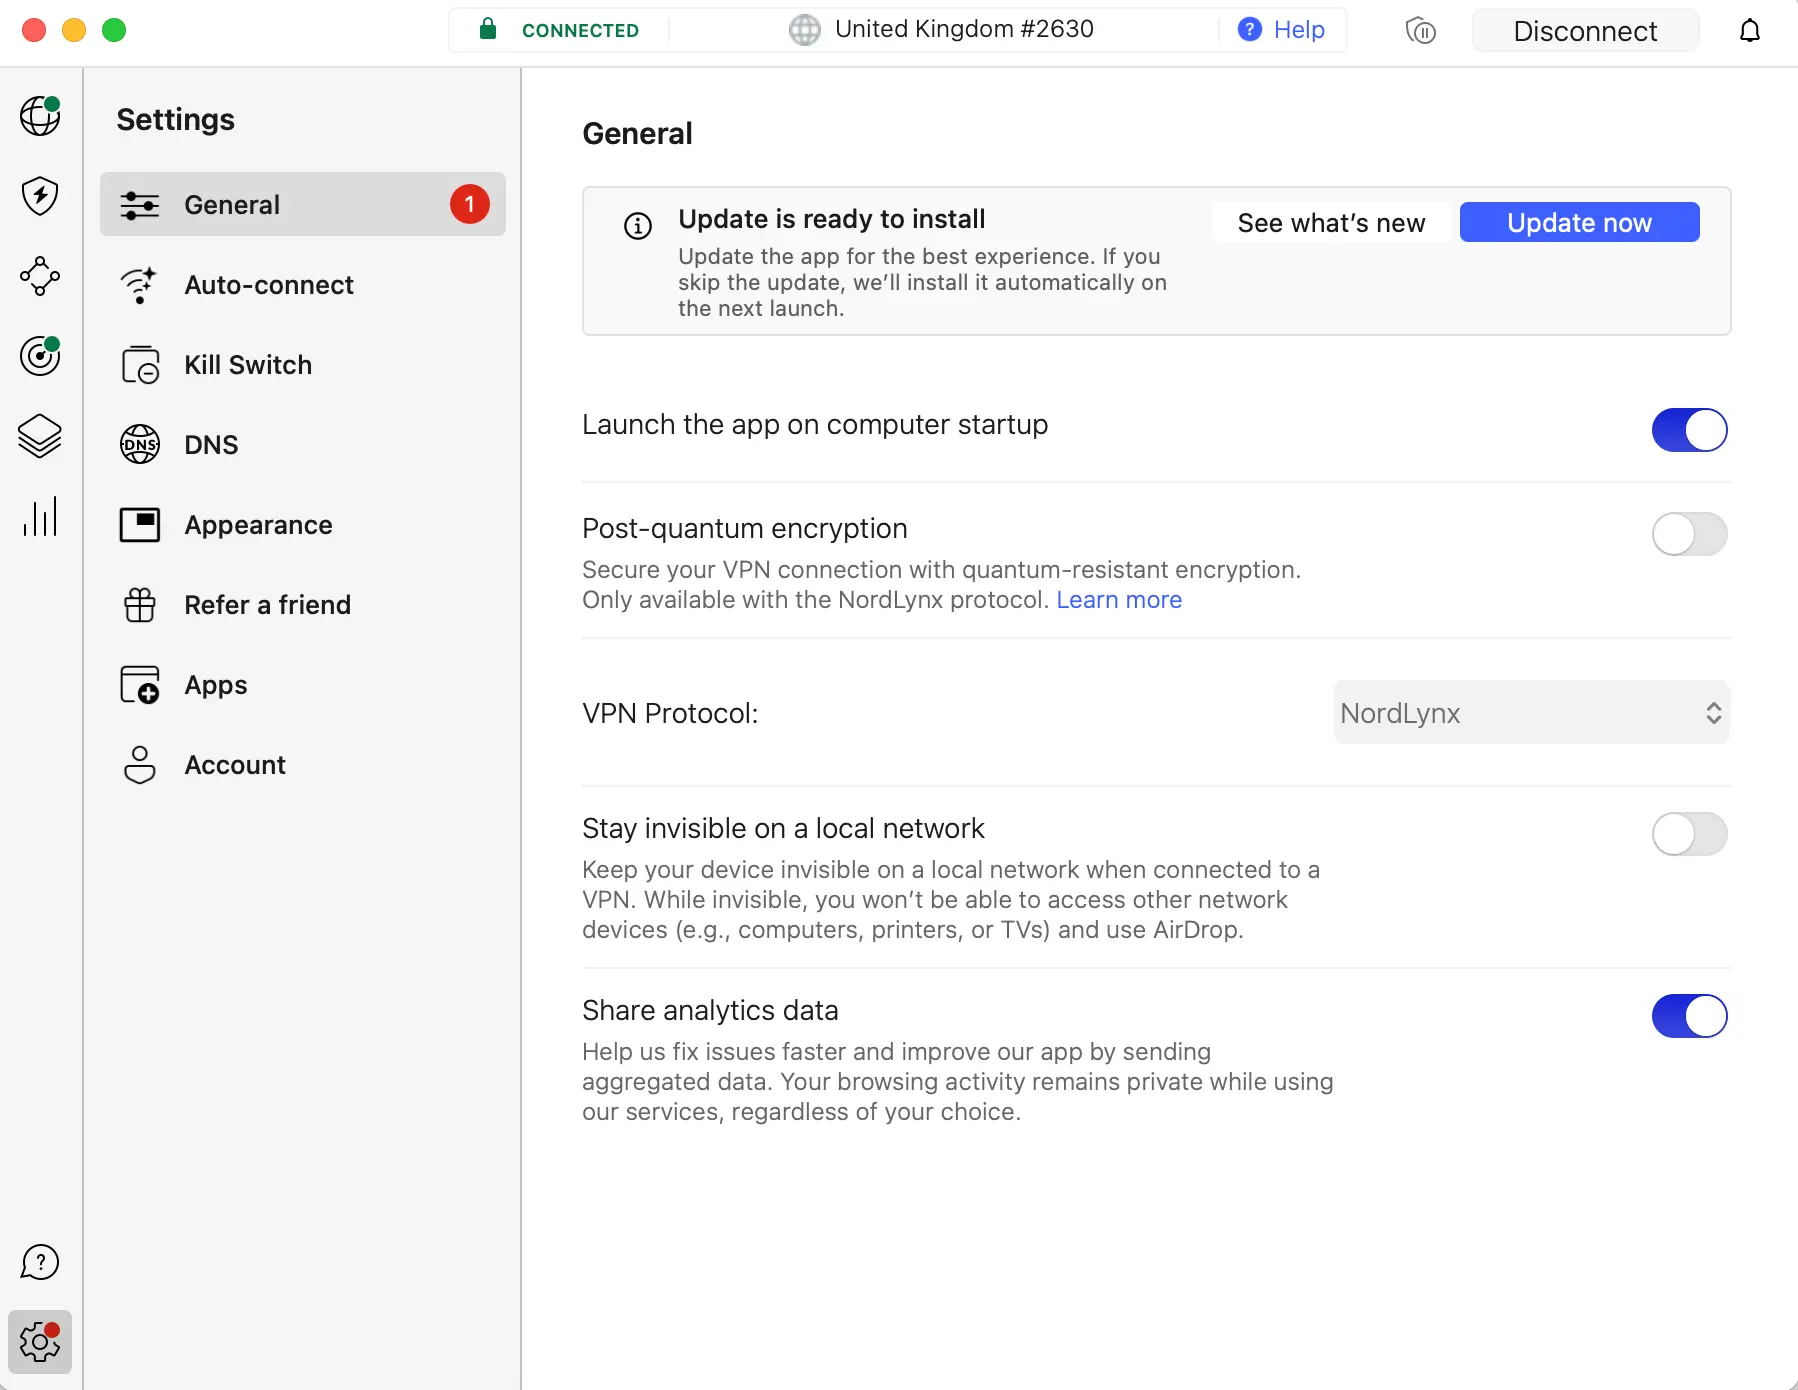The image size is (1798, 1390).
Task: Click the Apps plus window icon
Action: 140,685
